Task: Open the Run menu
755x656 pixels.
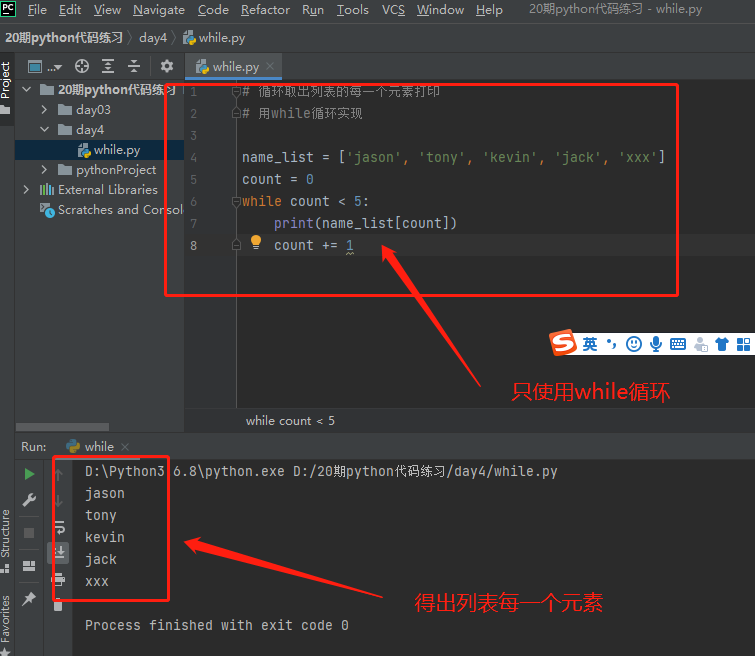Action: (312, 10)
